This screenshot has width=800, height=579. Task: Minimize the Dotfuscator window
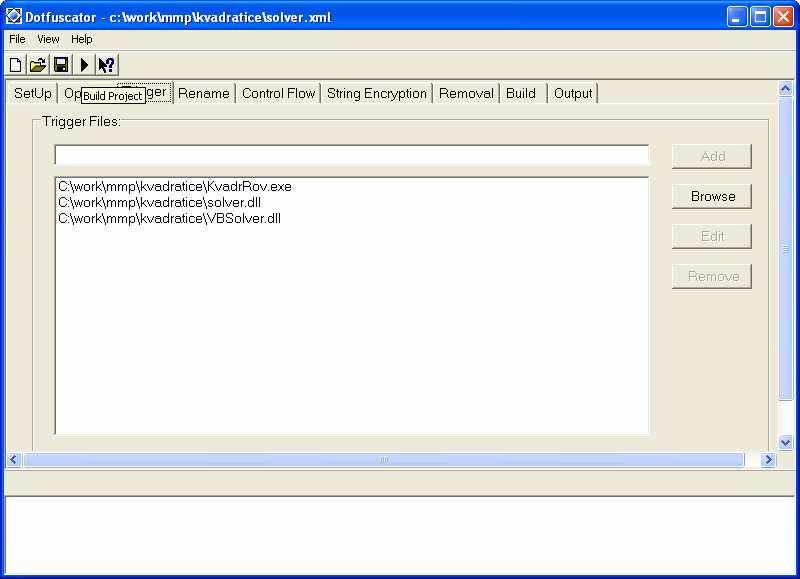tap(736, 17)
